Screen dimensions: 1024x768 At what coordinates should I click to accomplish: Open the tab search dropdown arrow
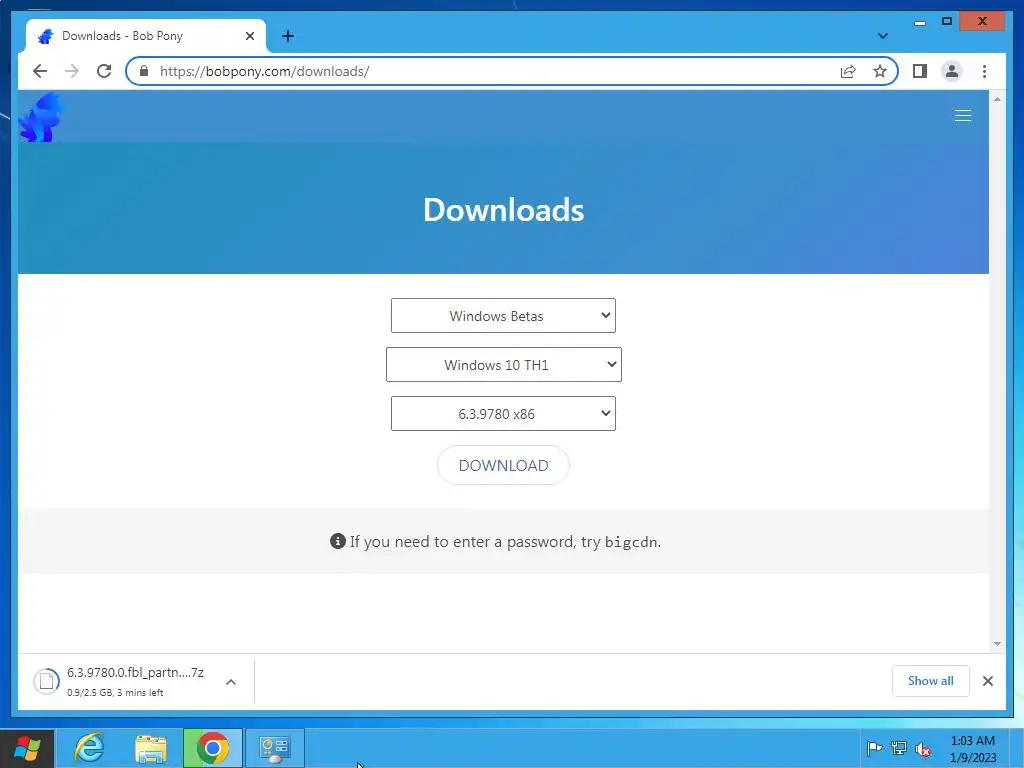click(x=883, y=36)
